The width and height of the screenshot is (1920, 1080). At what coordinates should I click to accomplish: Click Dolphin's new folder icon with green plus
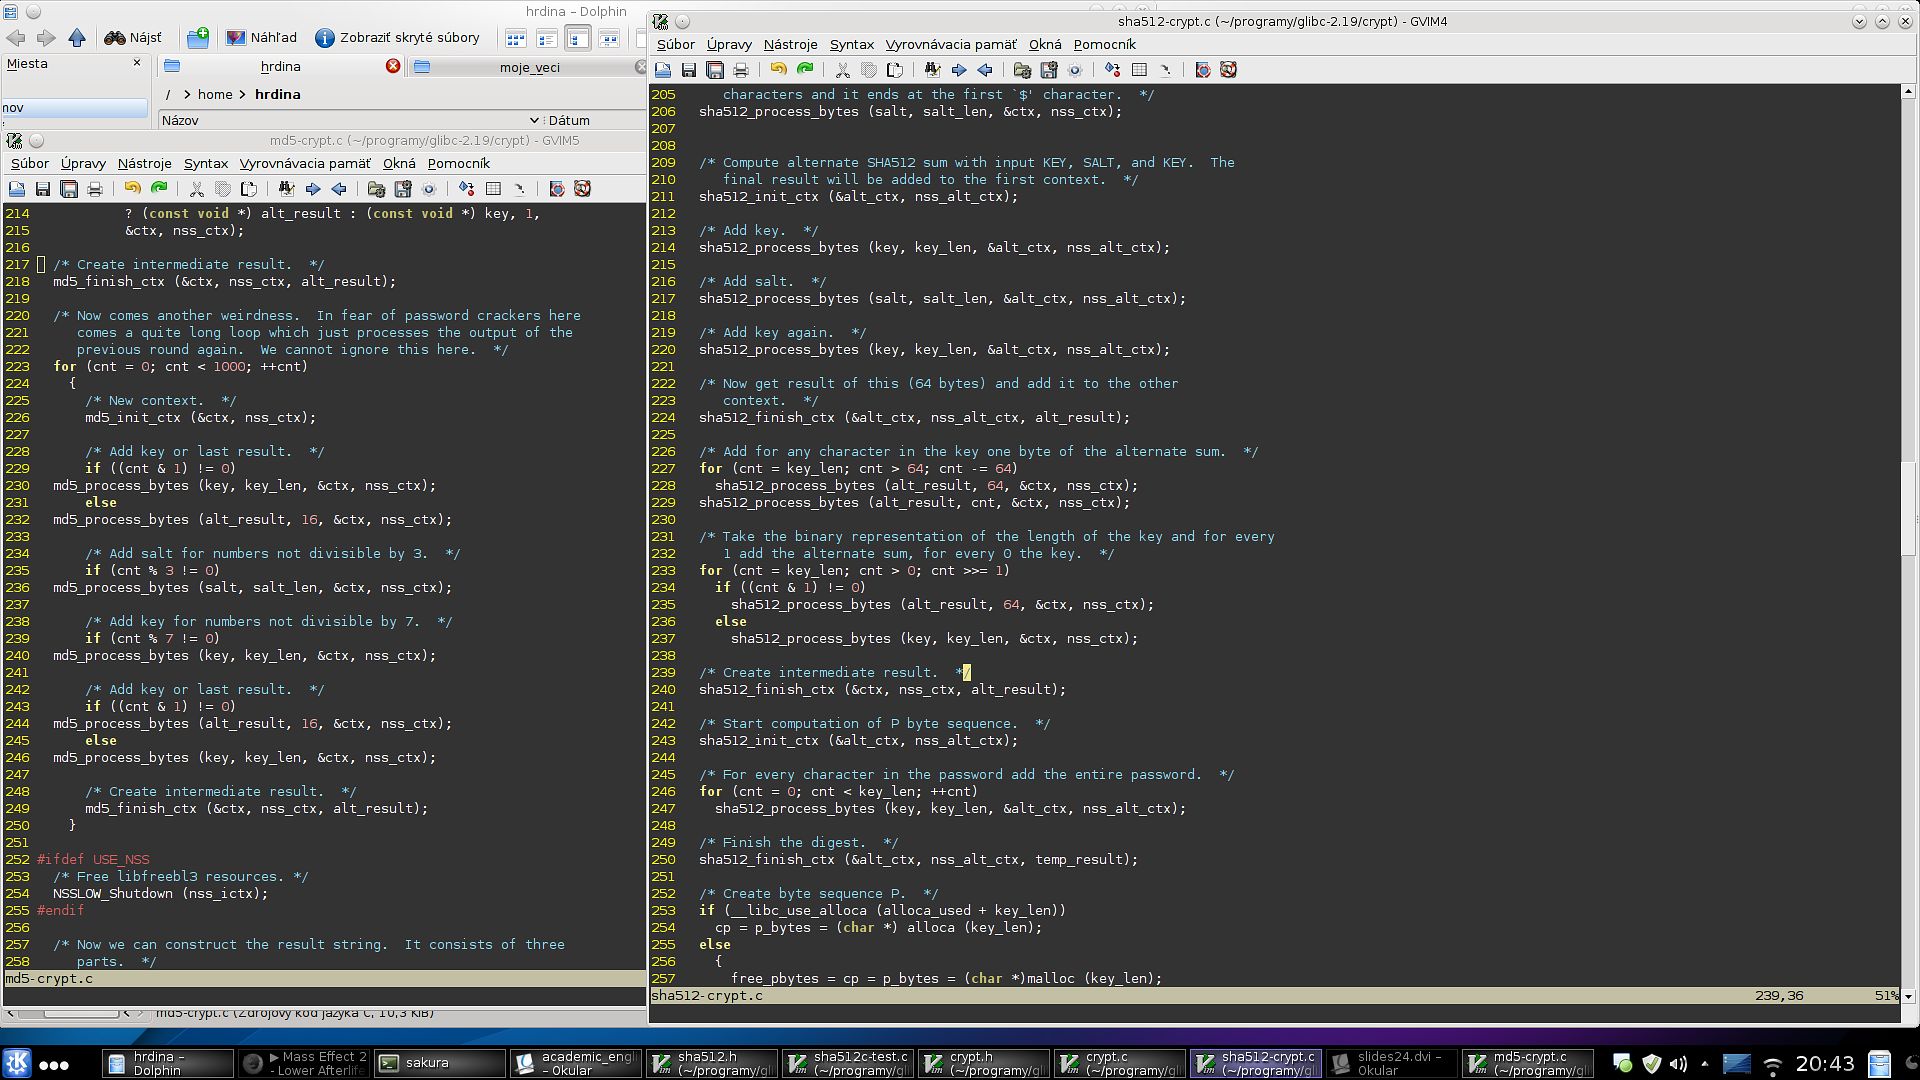198,38
